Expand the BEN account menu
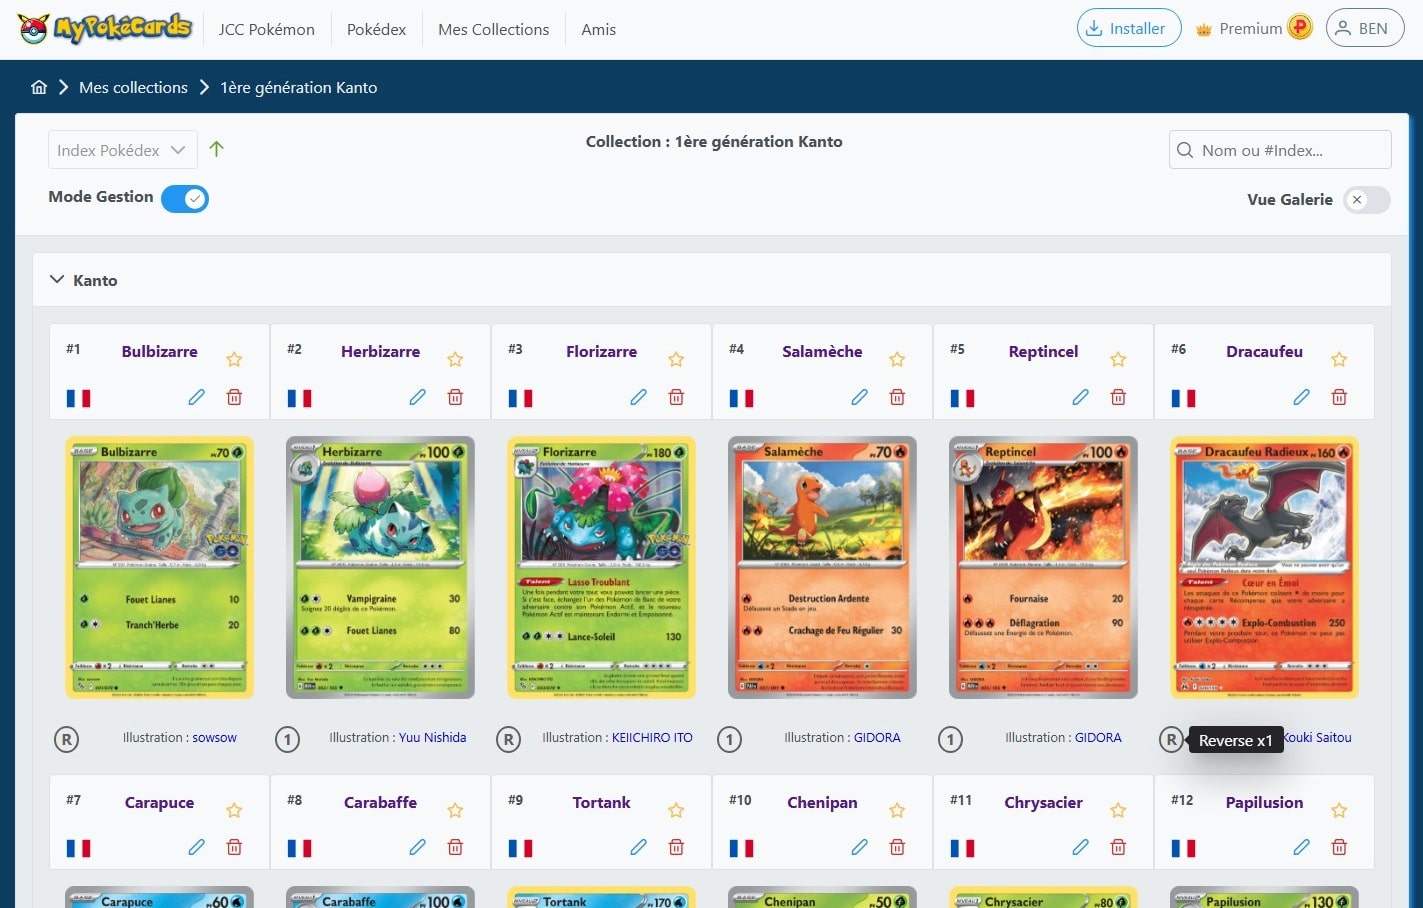The height and width of the screenshot is (908, 1423). (1364, 27)
